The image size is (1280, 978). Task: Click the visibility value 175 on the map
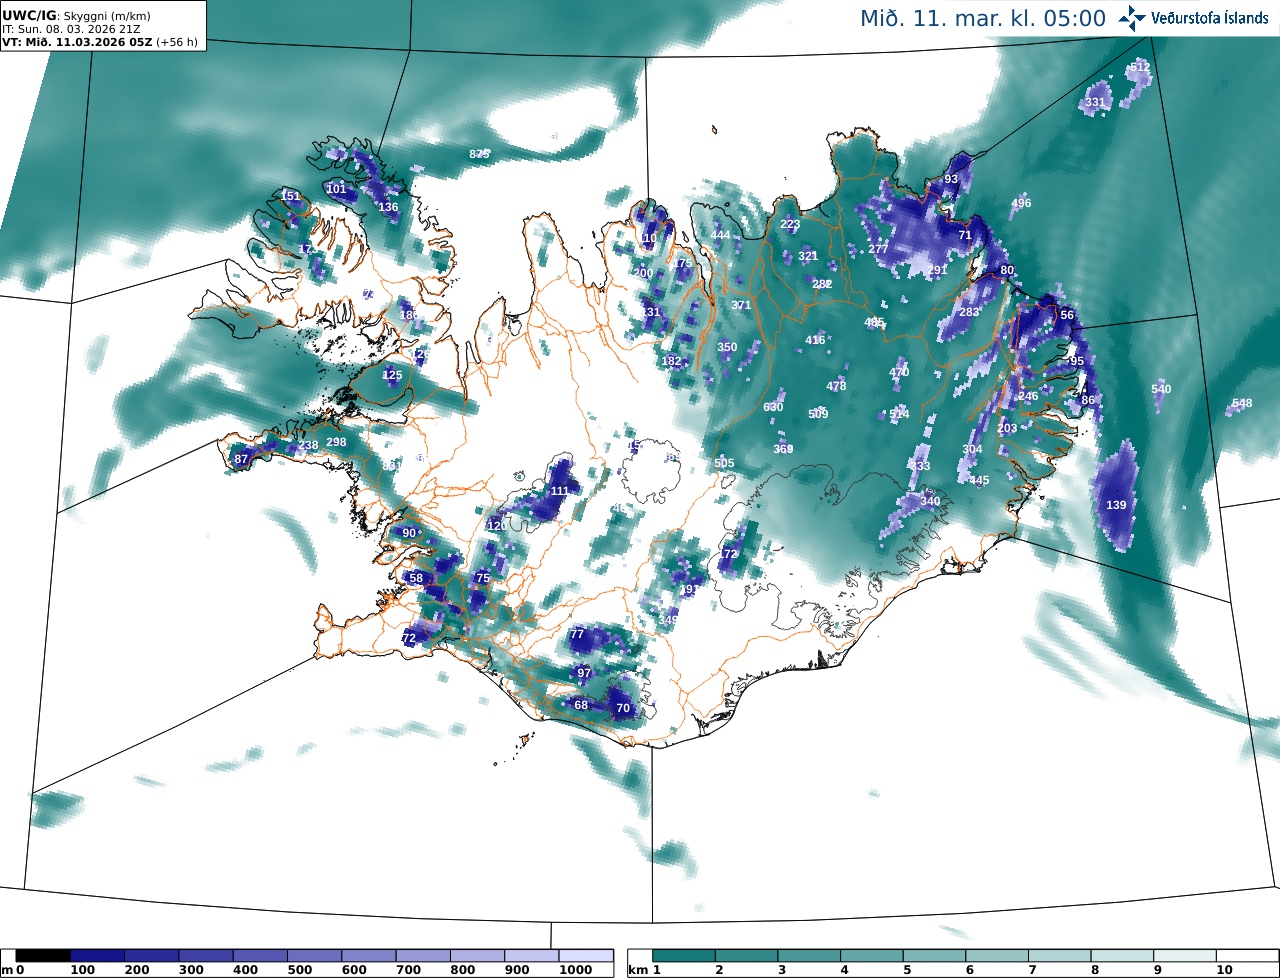(682, 263)
